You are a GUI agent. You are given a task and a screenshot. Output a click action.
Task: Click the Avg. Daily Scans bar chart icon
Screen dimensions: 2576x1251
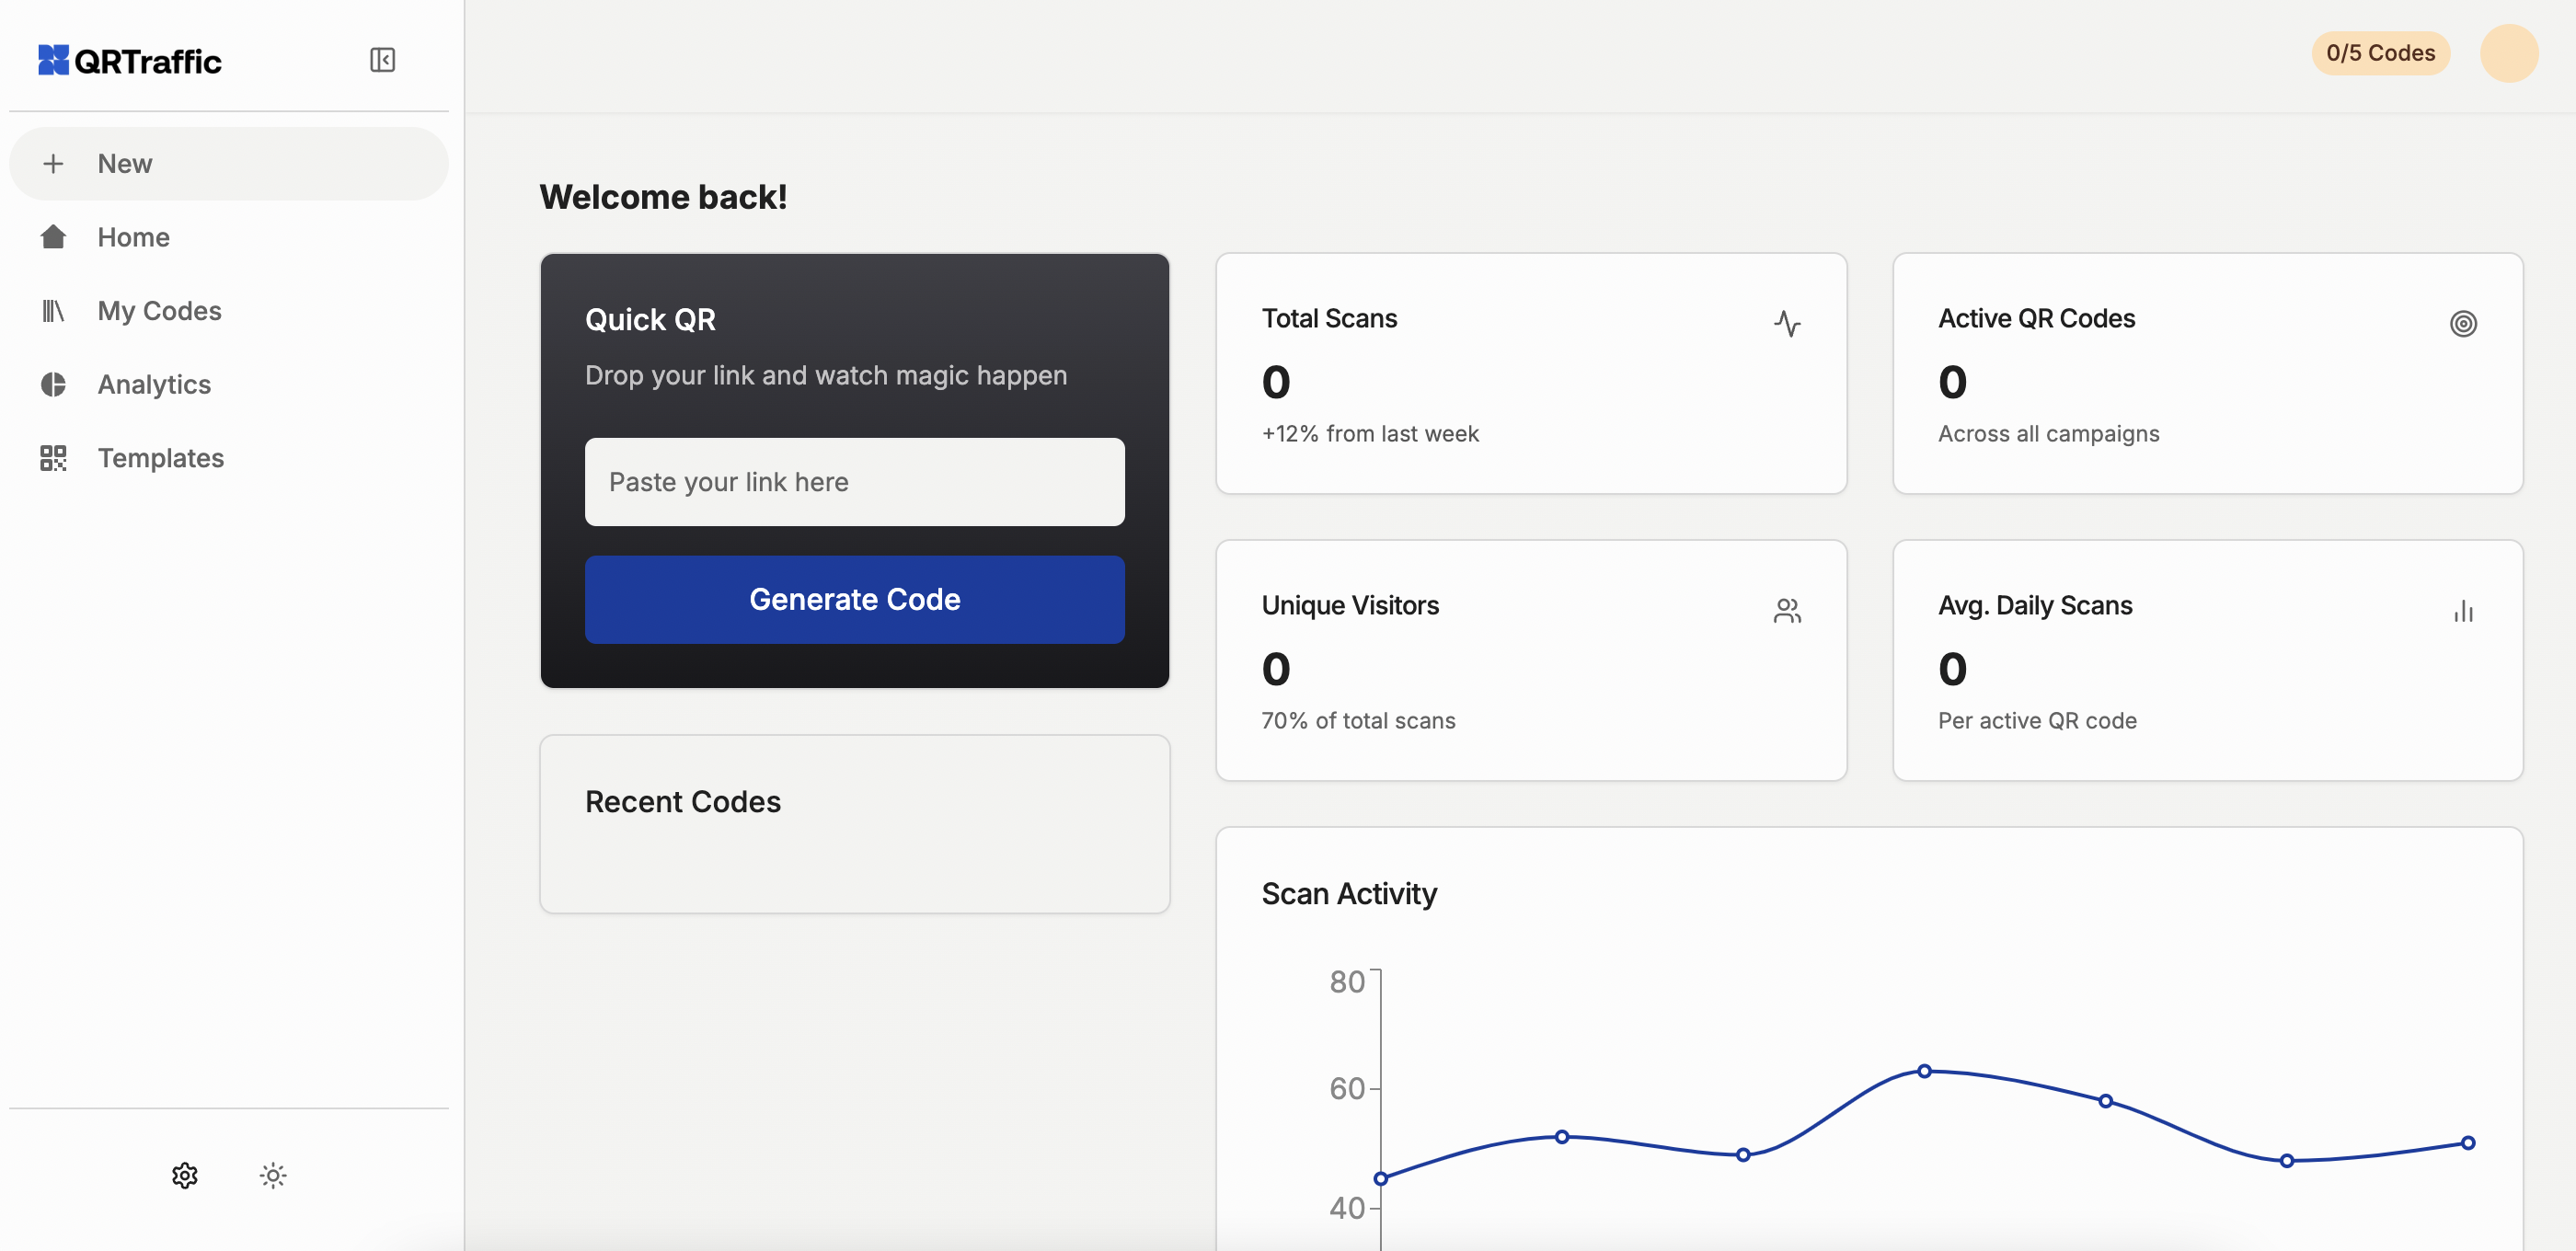(2463, 611)
